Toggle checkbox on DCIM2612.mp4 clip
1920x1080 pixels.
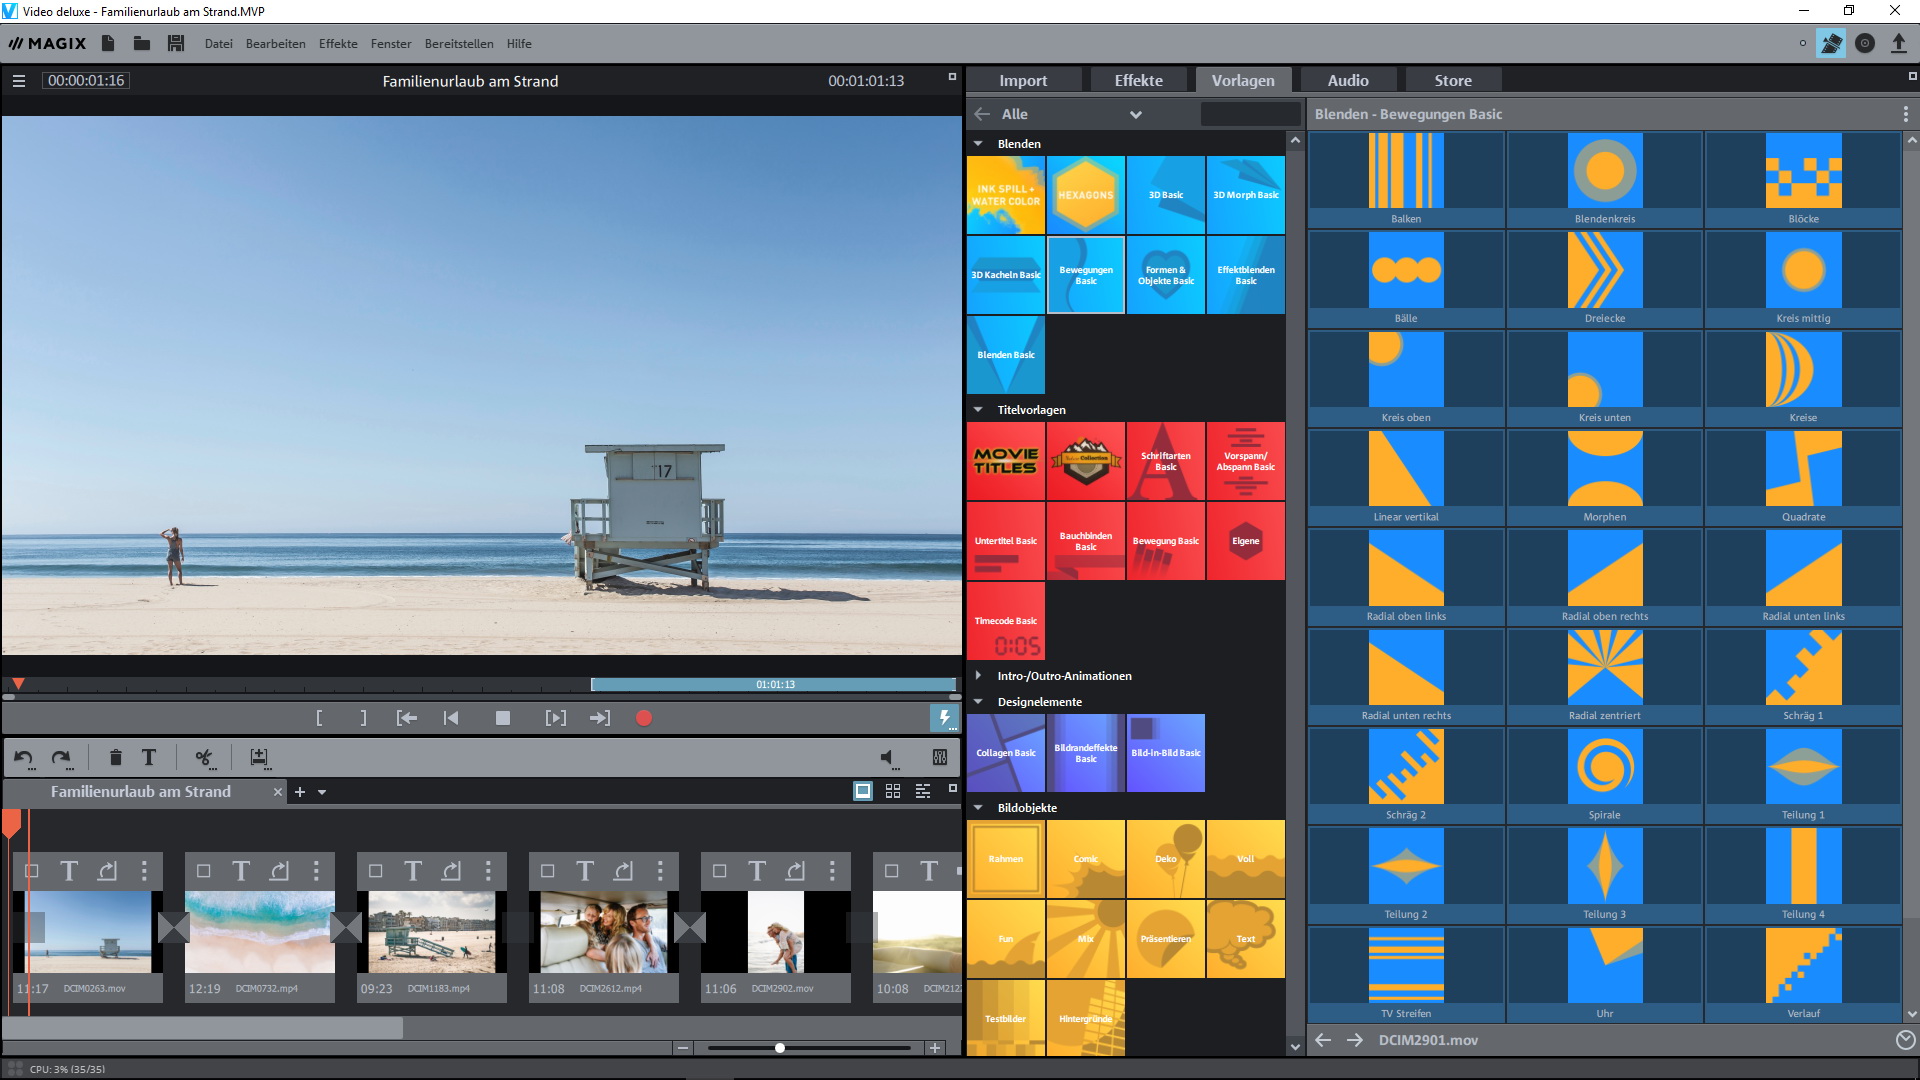(547, 871)
